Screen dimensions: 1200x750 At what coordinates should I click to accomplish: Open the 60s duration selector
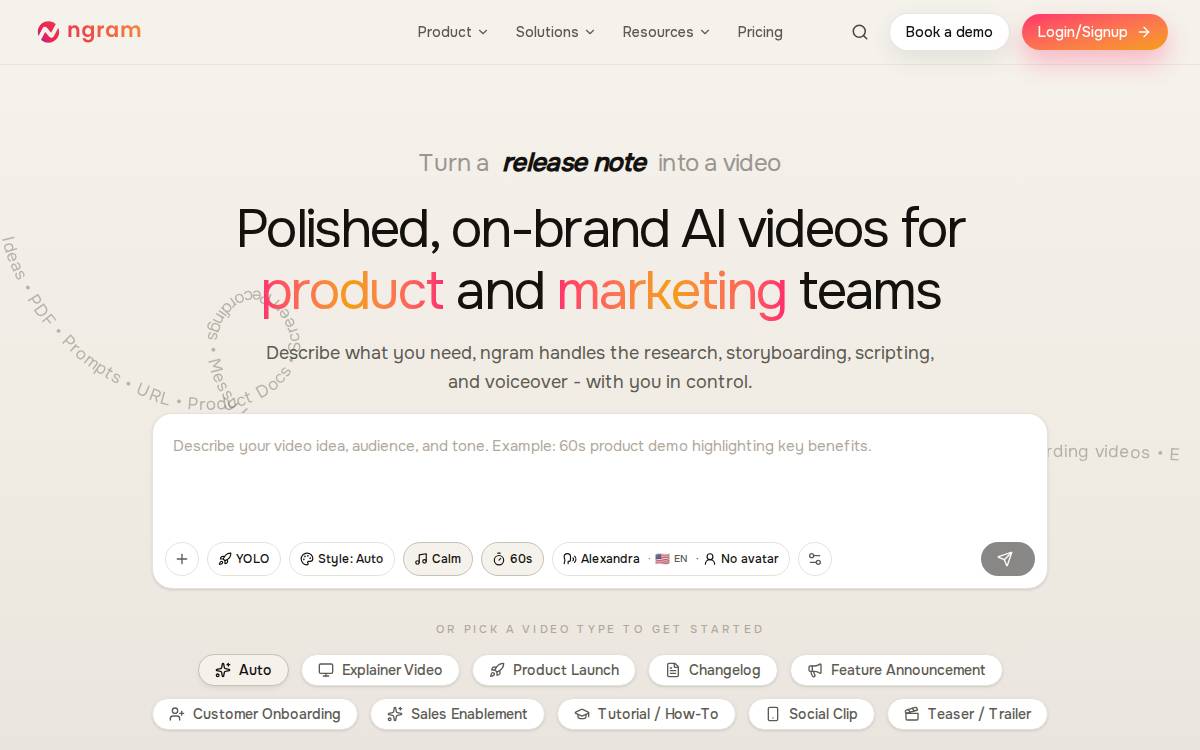pos(512,559)
